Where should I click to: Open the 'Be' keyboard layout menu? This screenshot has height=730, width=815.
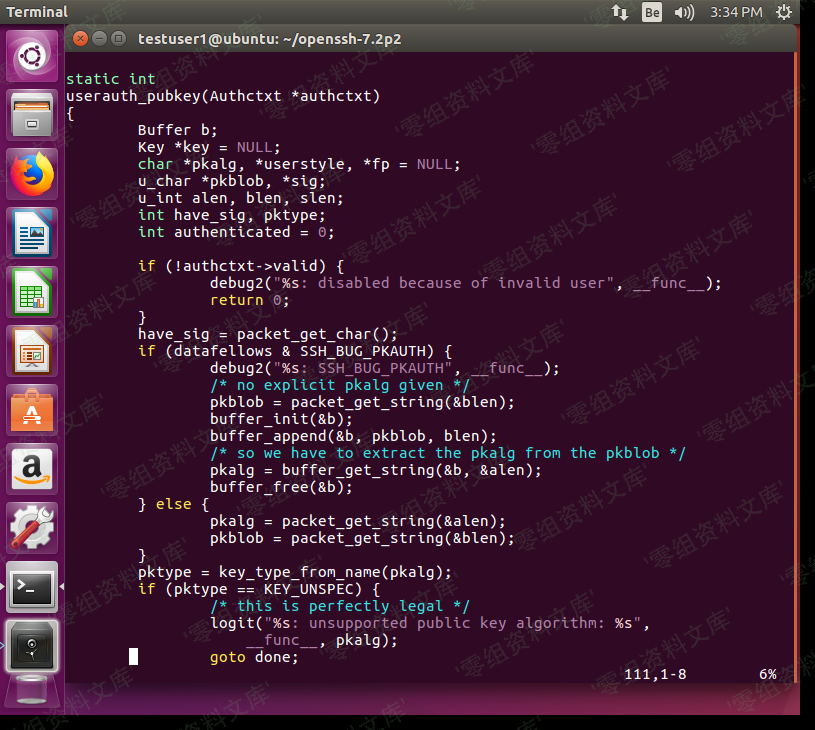click(x=652, y=12)
